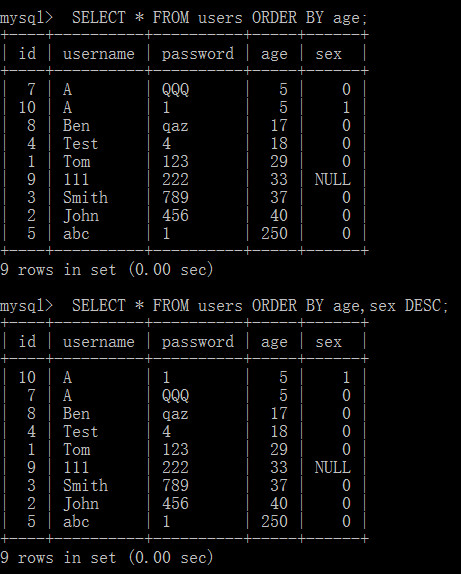Select 'qaz' password in second result table
This screenshot has width=461, height=574.
pos(175,414)
